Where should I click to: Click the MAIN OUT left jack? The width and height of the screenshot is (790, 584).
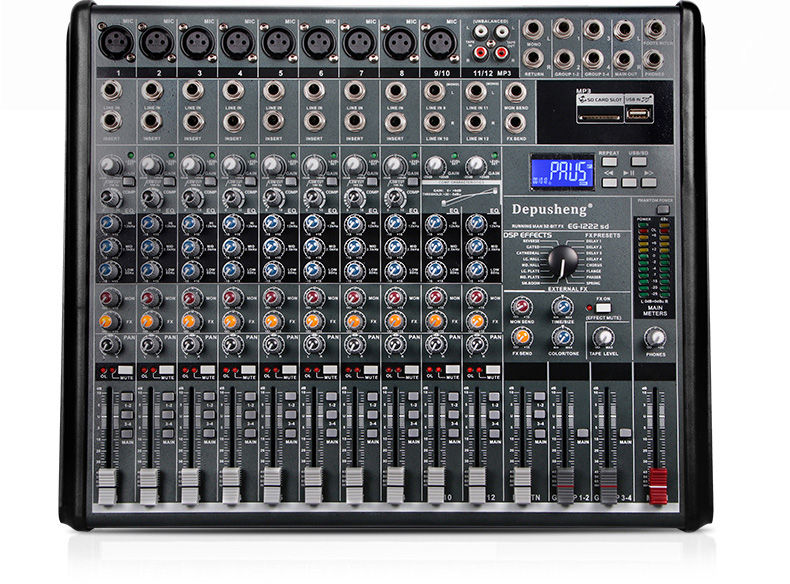624,29
